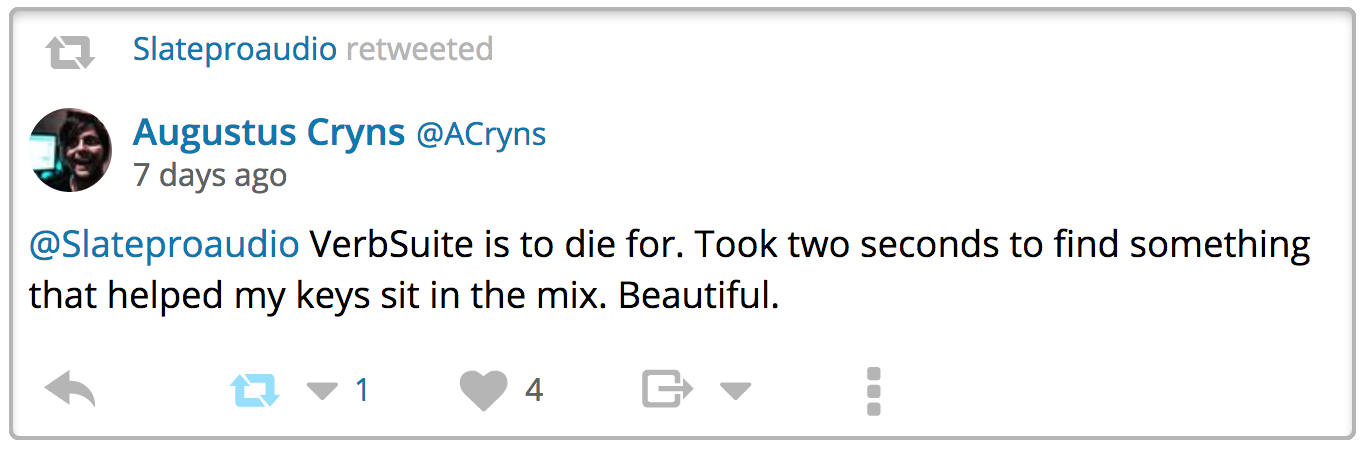Click the gray retweeted indicator icon at top
Image resolution: width=1368 pixels, height=452 pixels.
click(70, 51)
